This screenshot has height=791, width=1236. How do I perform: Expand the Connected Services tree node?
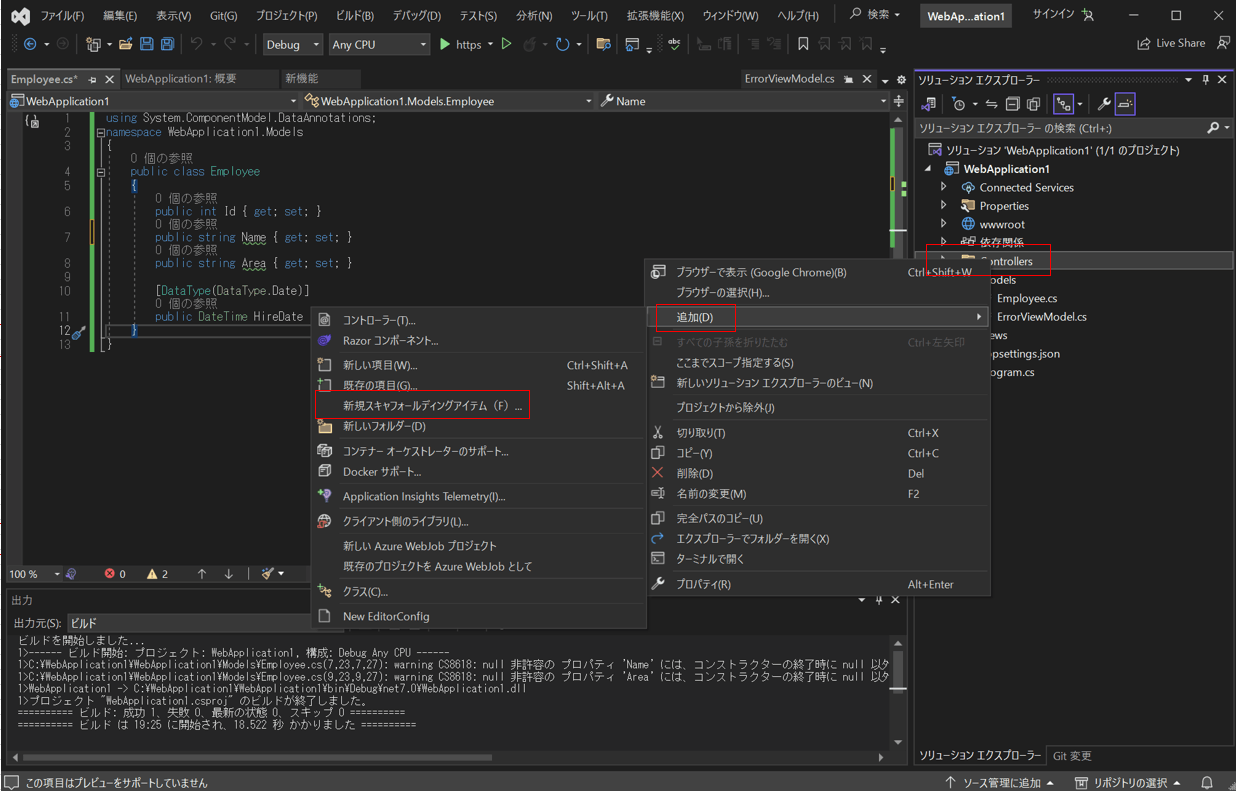point(943,187)
